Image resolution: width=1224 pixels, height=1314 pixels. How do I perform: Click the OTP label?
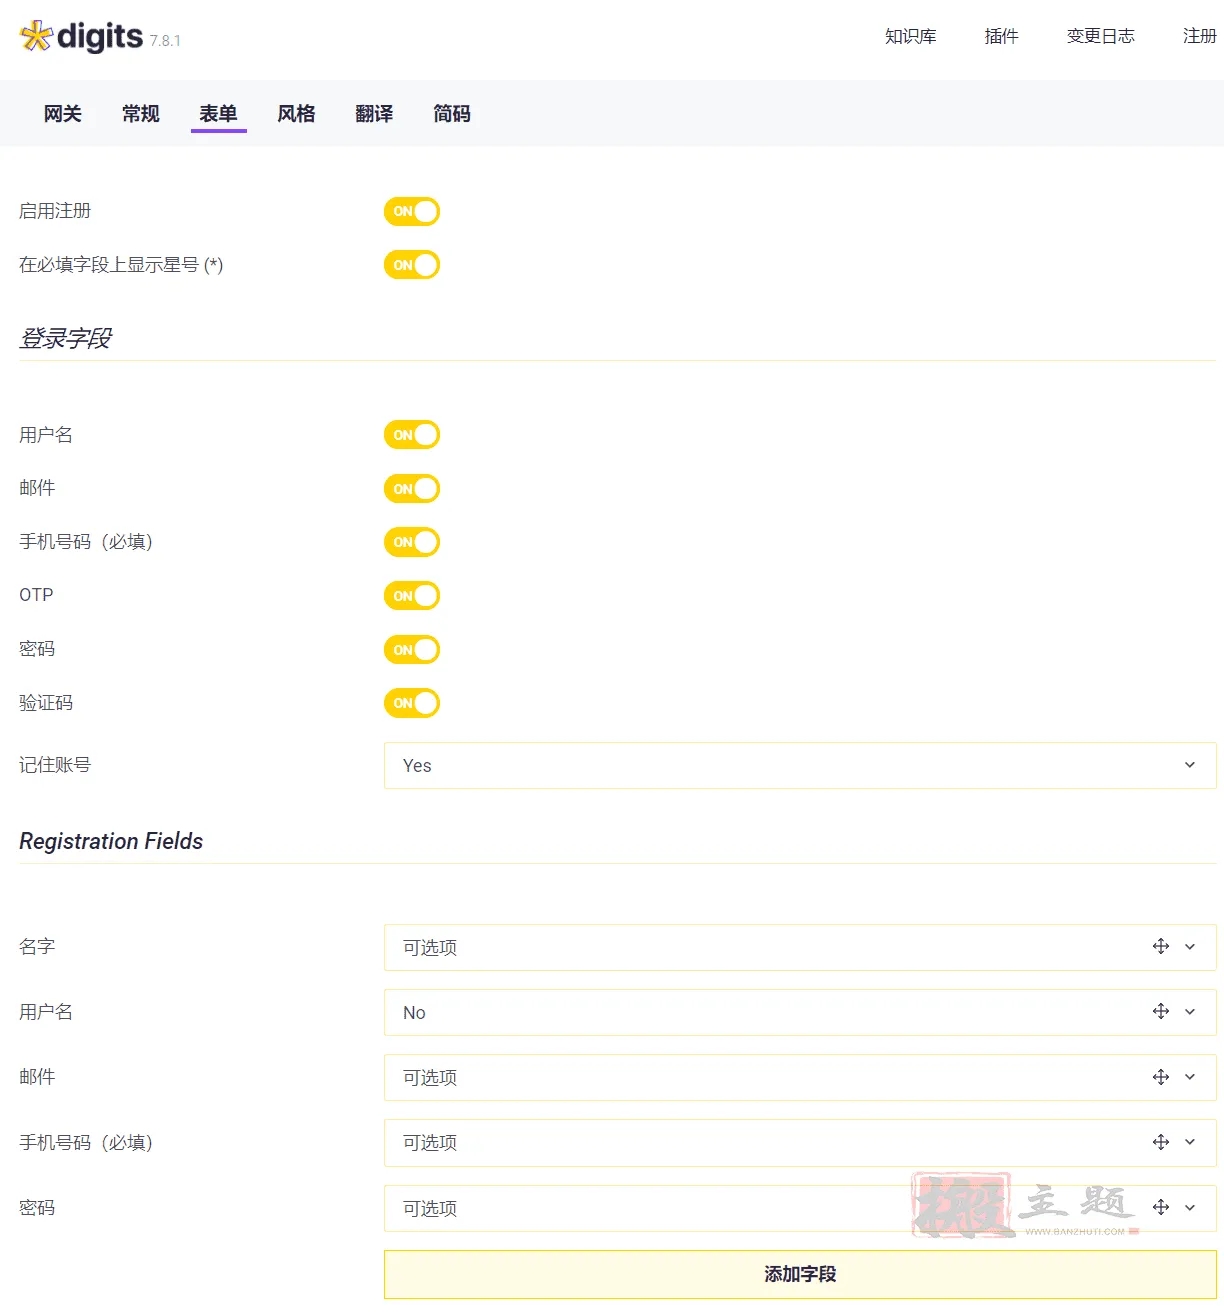36,595
